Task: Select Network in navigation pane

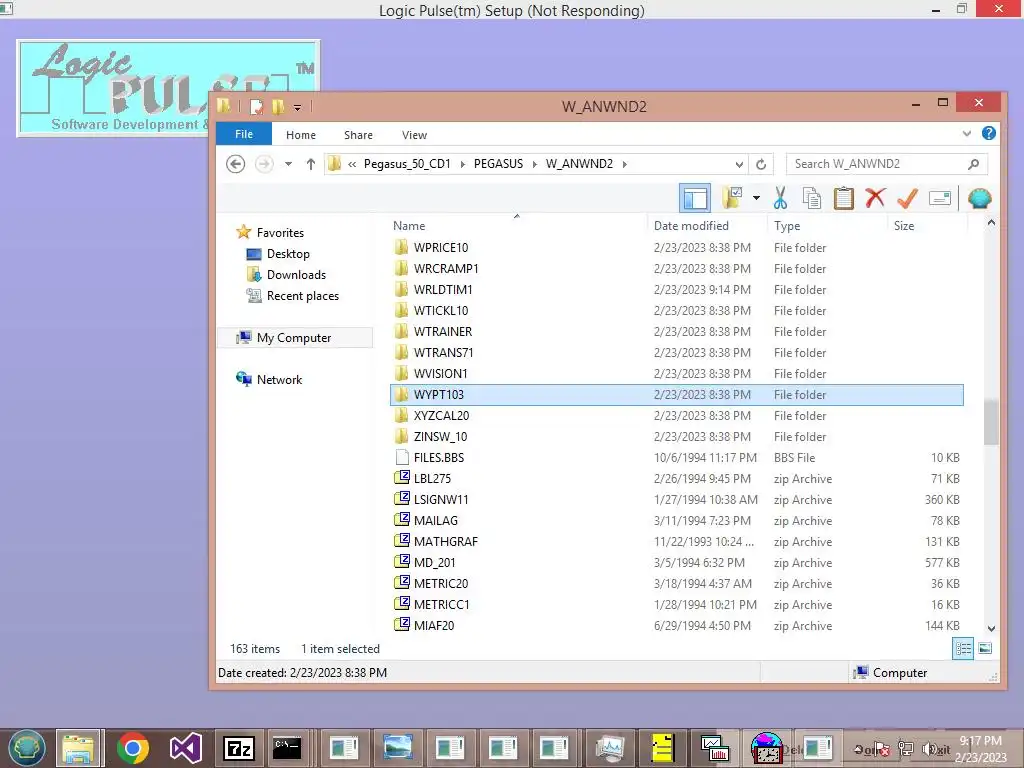Action: (279, 379)
